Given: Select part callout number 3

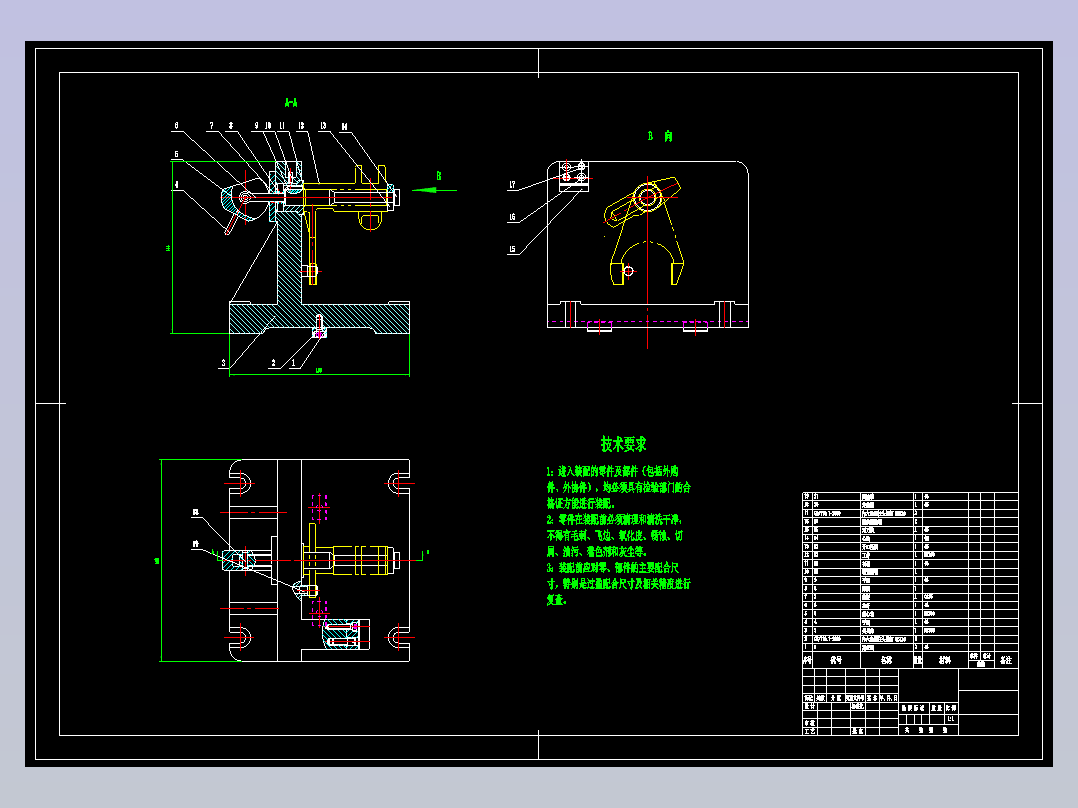Looking at the screenshot, I should click(223, 363).
